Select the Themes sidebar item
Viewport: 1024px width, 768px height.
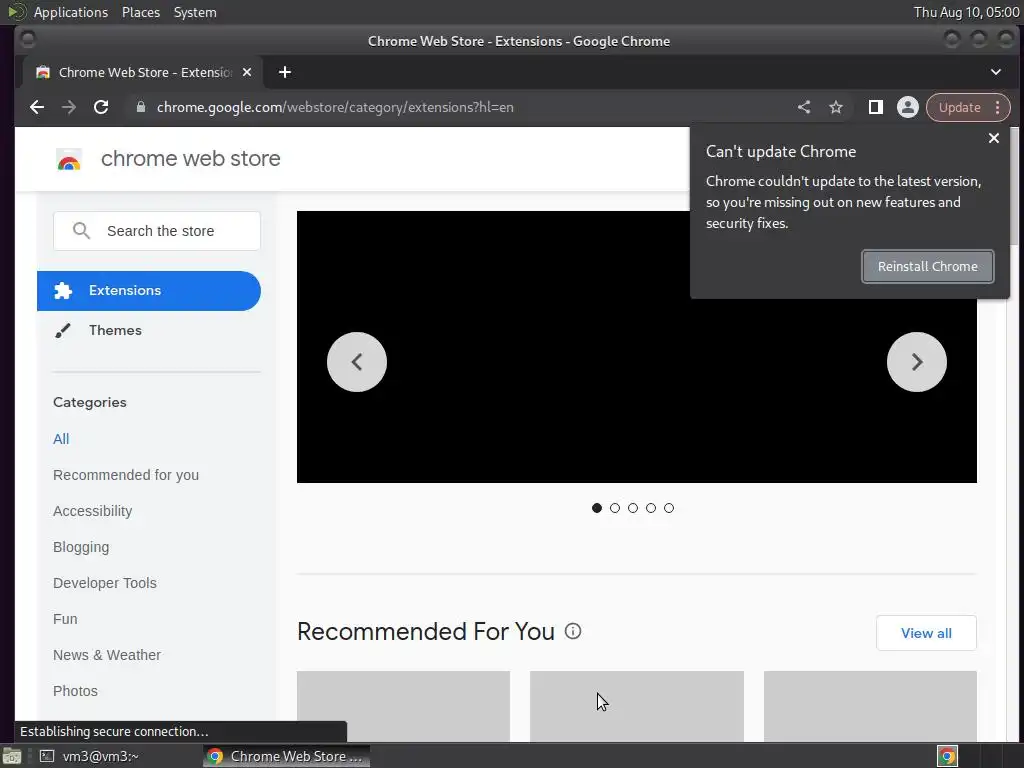(149, 330)
